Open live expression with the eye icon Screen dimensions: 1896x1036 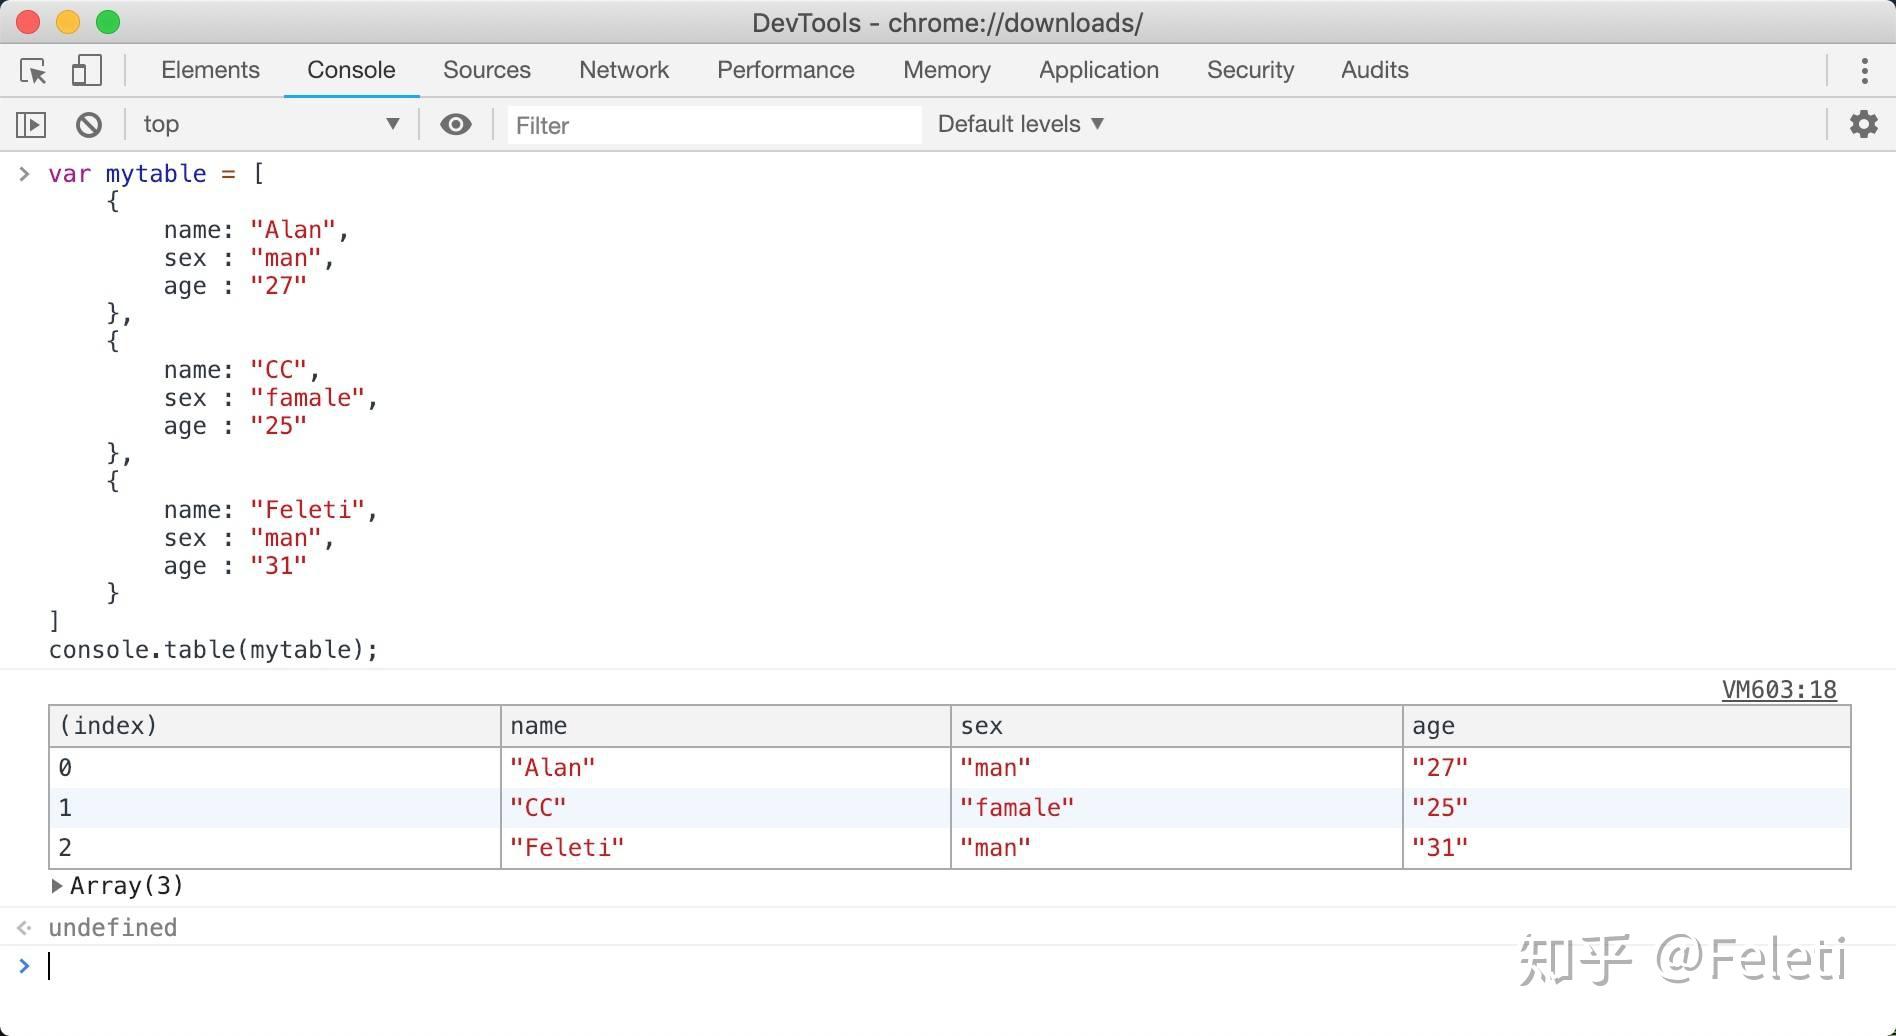(x=456, y=125)
